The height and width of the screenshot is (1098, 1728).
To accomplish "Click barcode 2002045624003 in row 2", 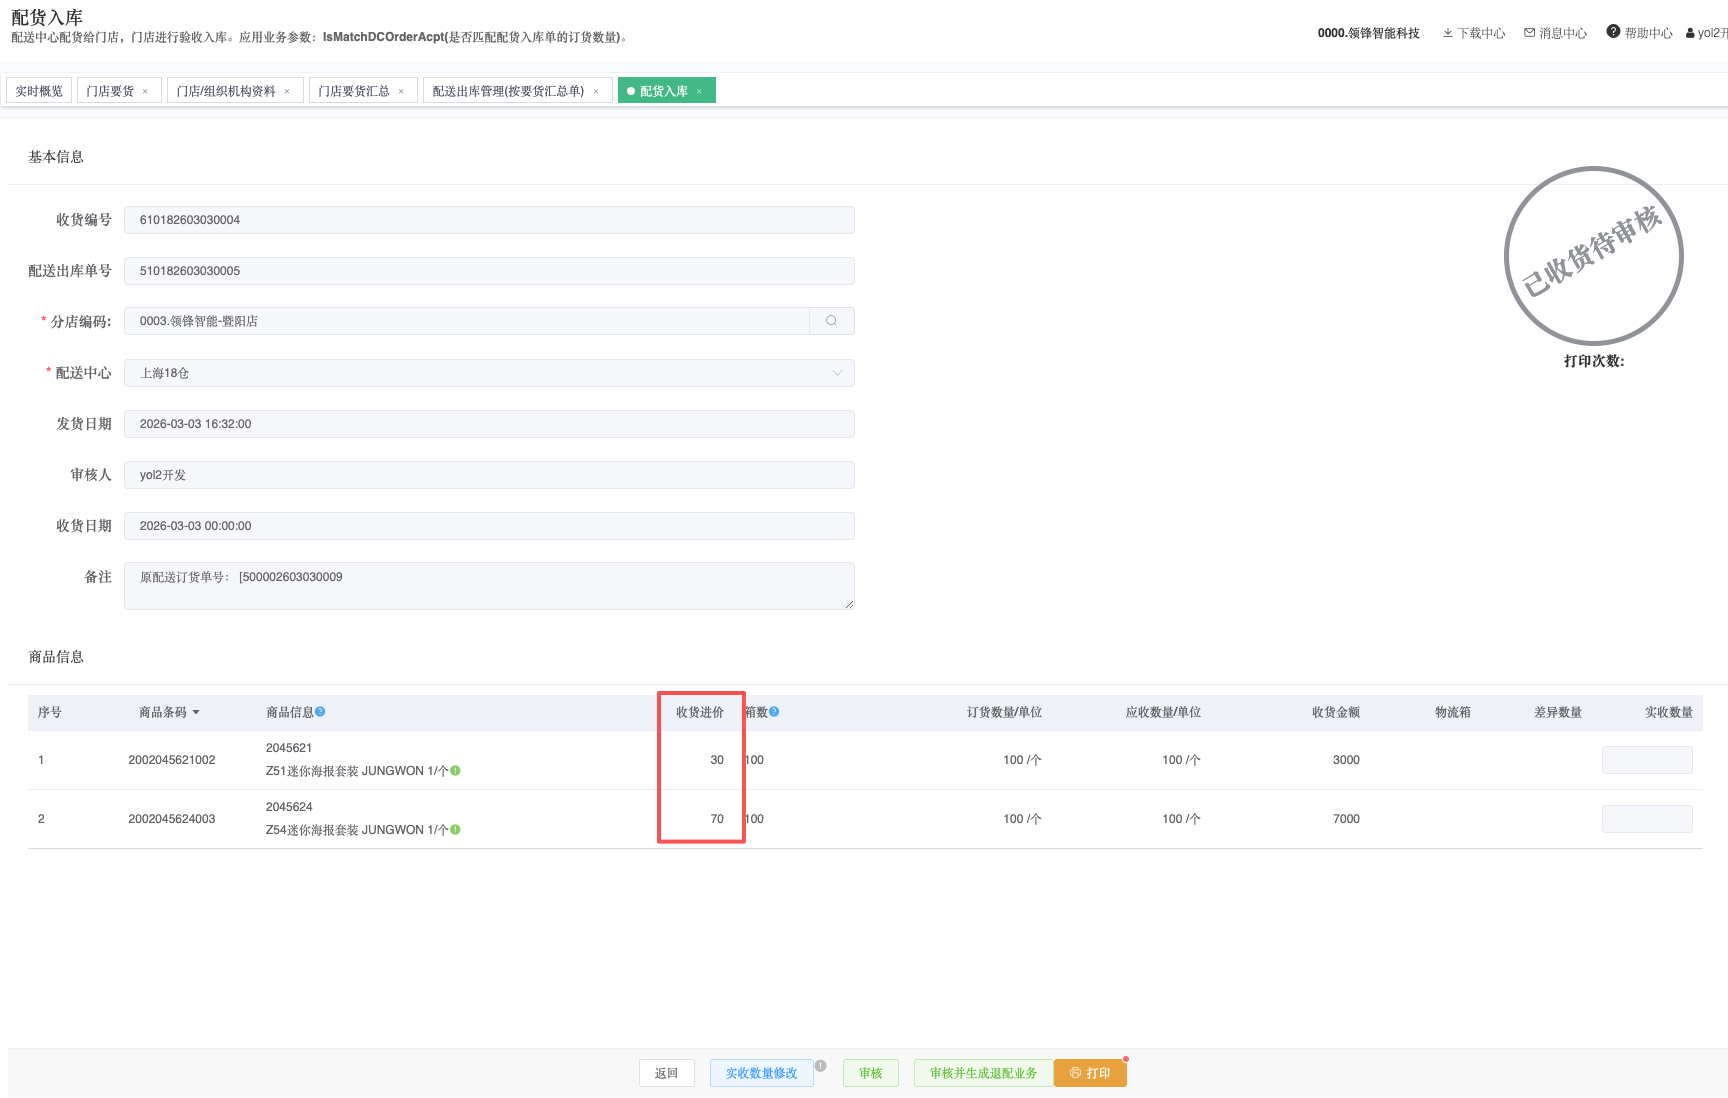I will pyautogui.click(x=172, y=819).
